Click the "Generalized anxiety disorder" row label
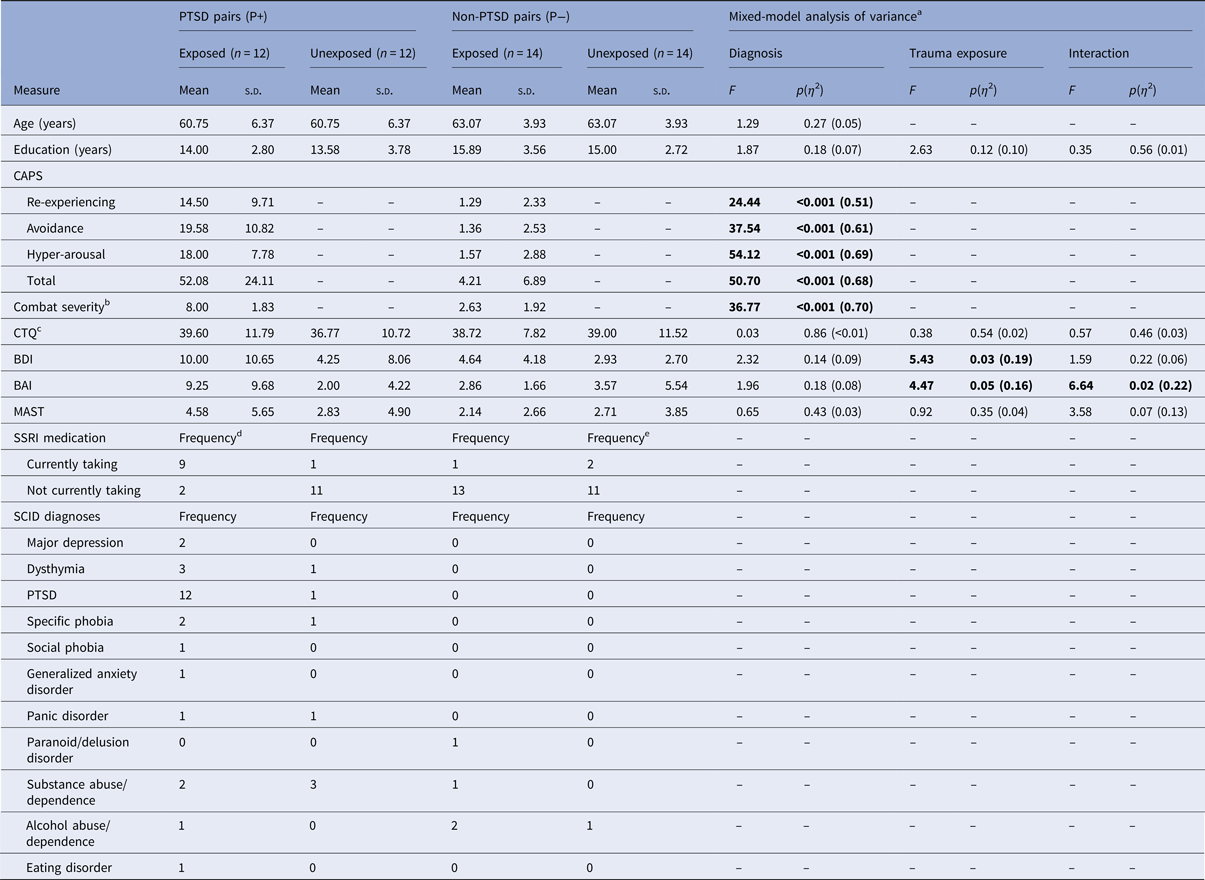Image resolution: width=1205 pixels, height=880 pixels. (x=82, y=681)
